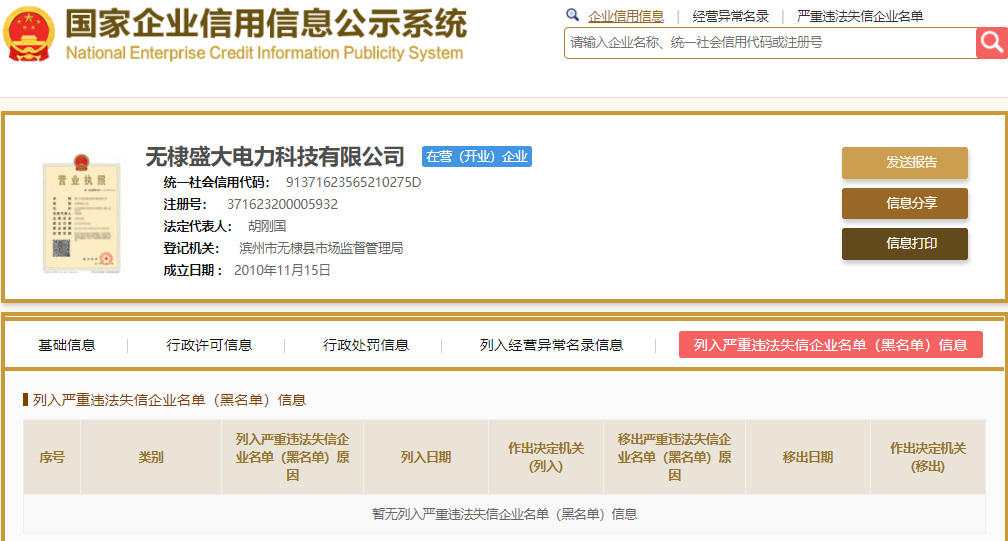Click the 序号 column header
The image size is (1008, 541).
(52, 457)
